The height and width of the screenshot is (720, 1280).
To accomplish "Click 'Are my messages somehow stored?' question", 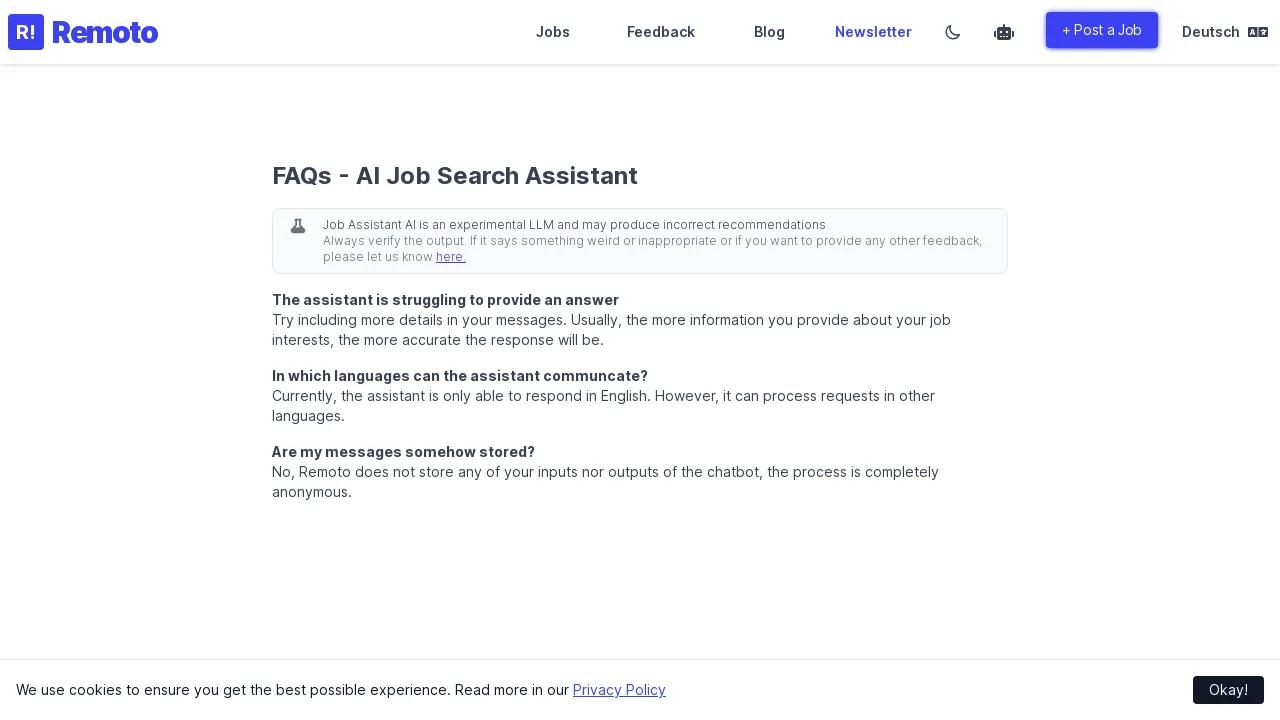I will click(403, 452).
